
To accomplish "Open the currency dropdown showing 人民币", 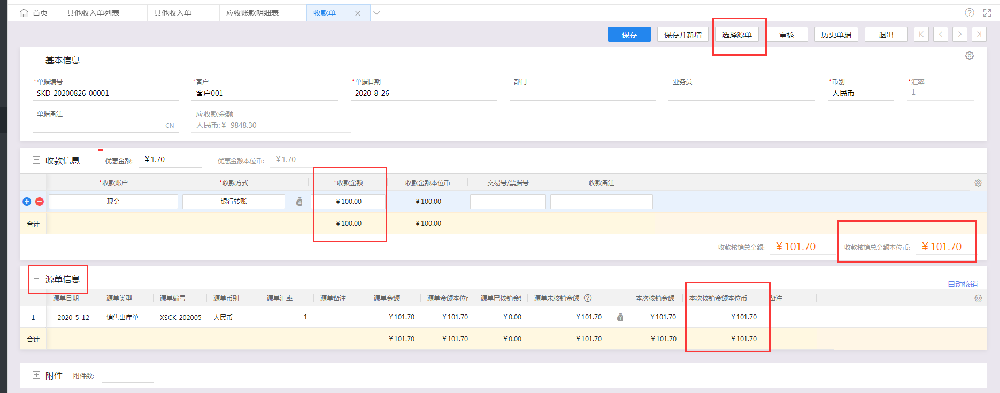I will (862, 93).
